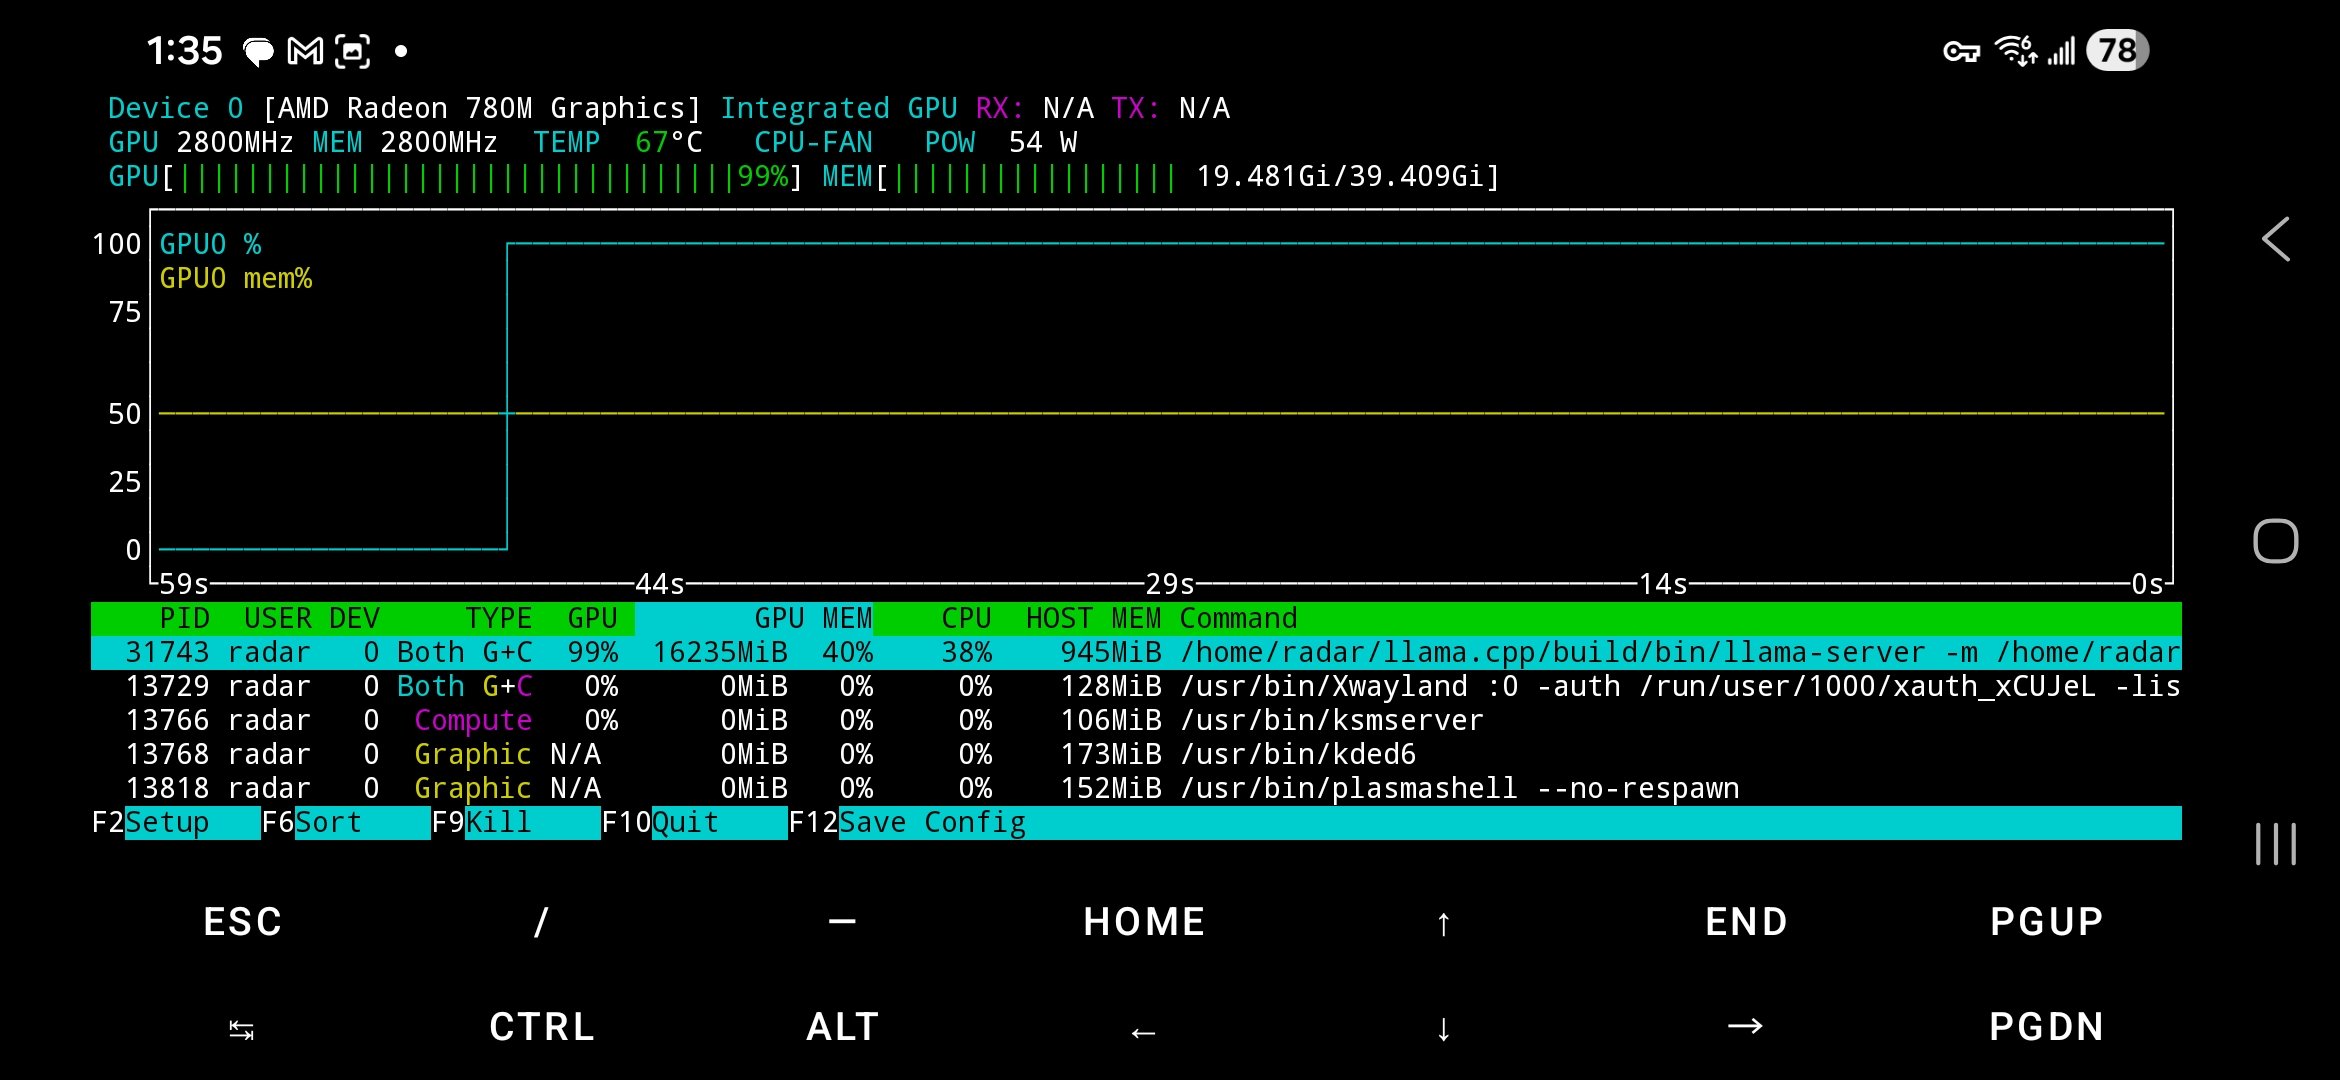Tap the Android back chevron icon
Viewport: 2340px width, 1080px height.
click(2276, 240)
